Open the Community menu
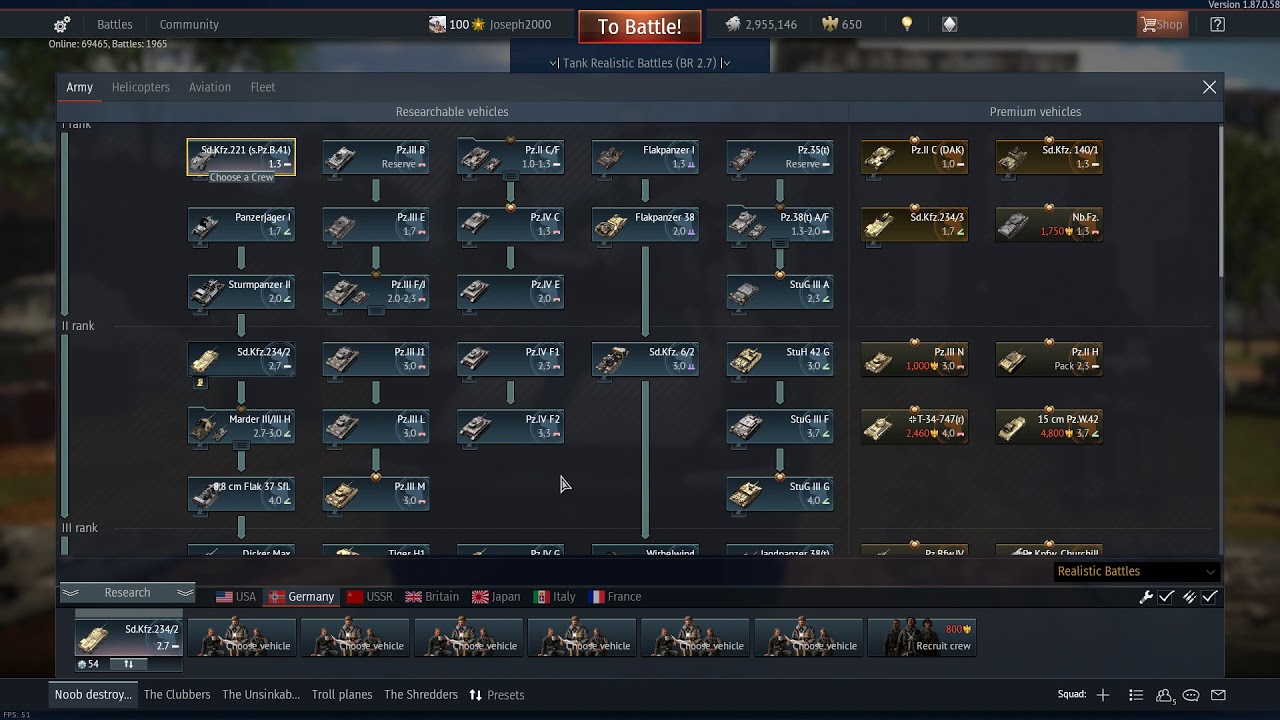 tap(189, 24)
